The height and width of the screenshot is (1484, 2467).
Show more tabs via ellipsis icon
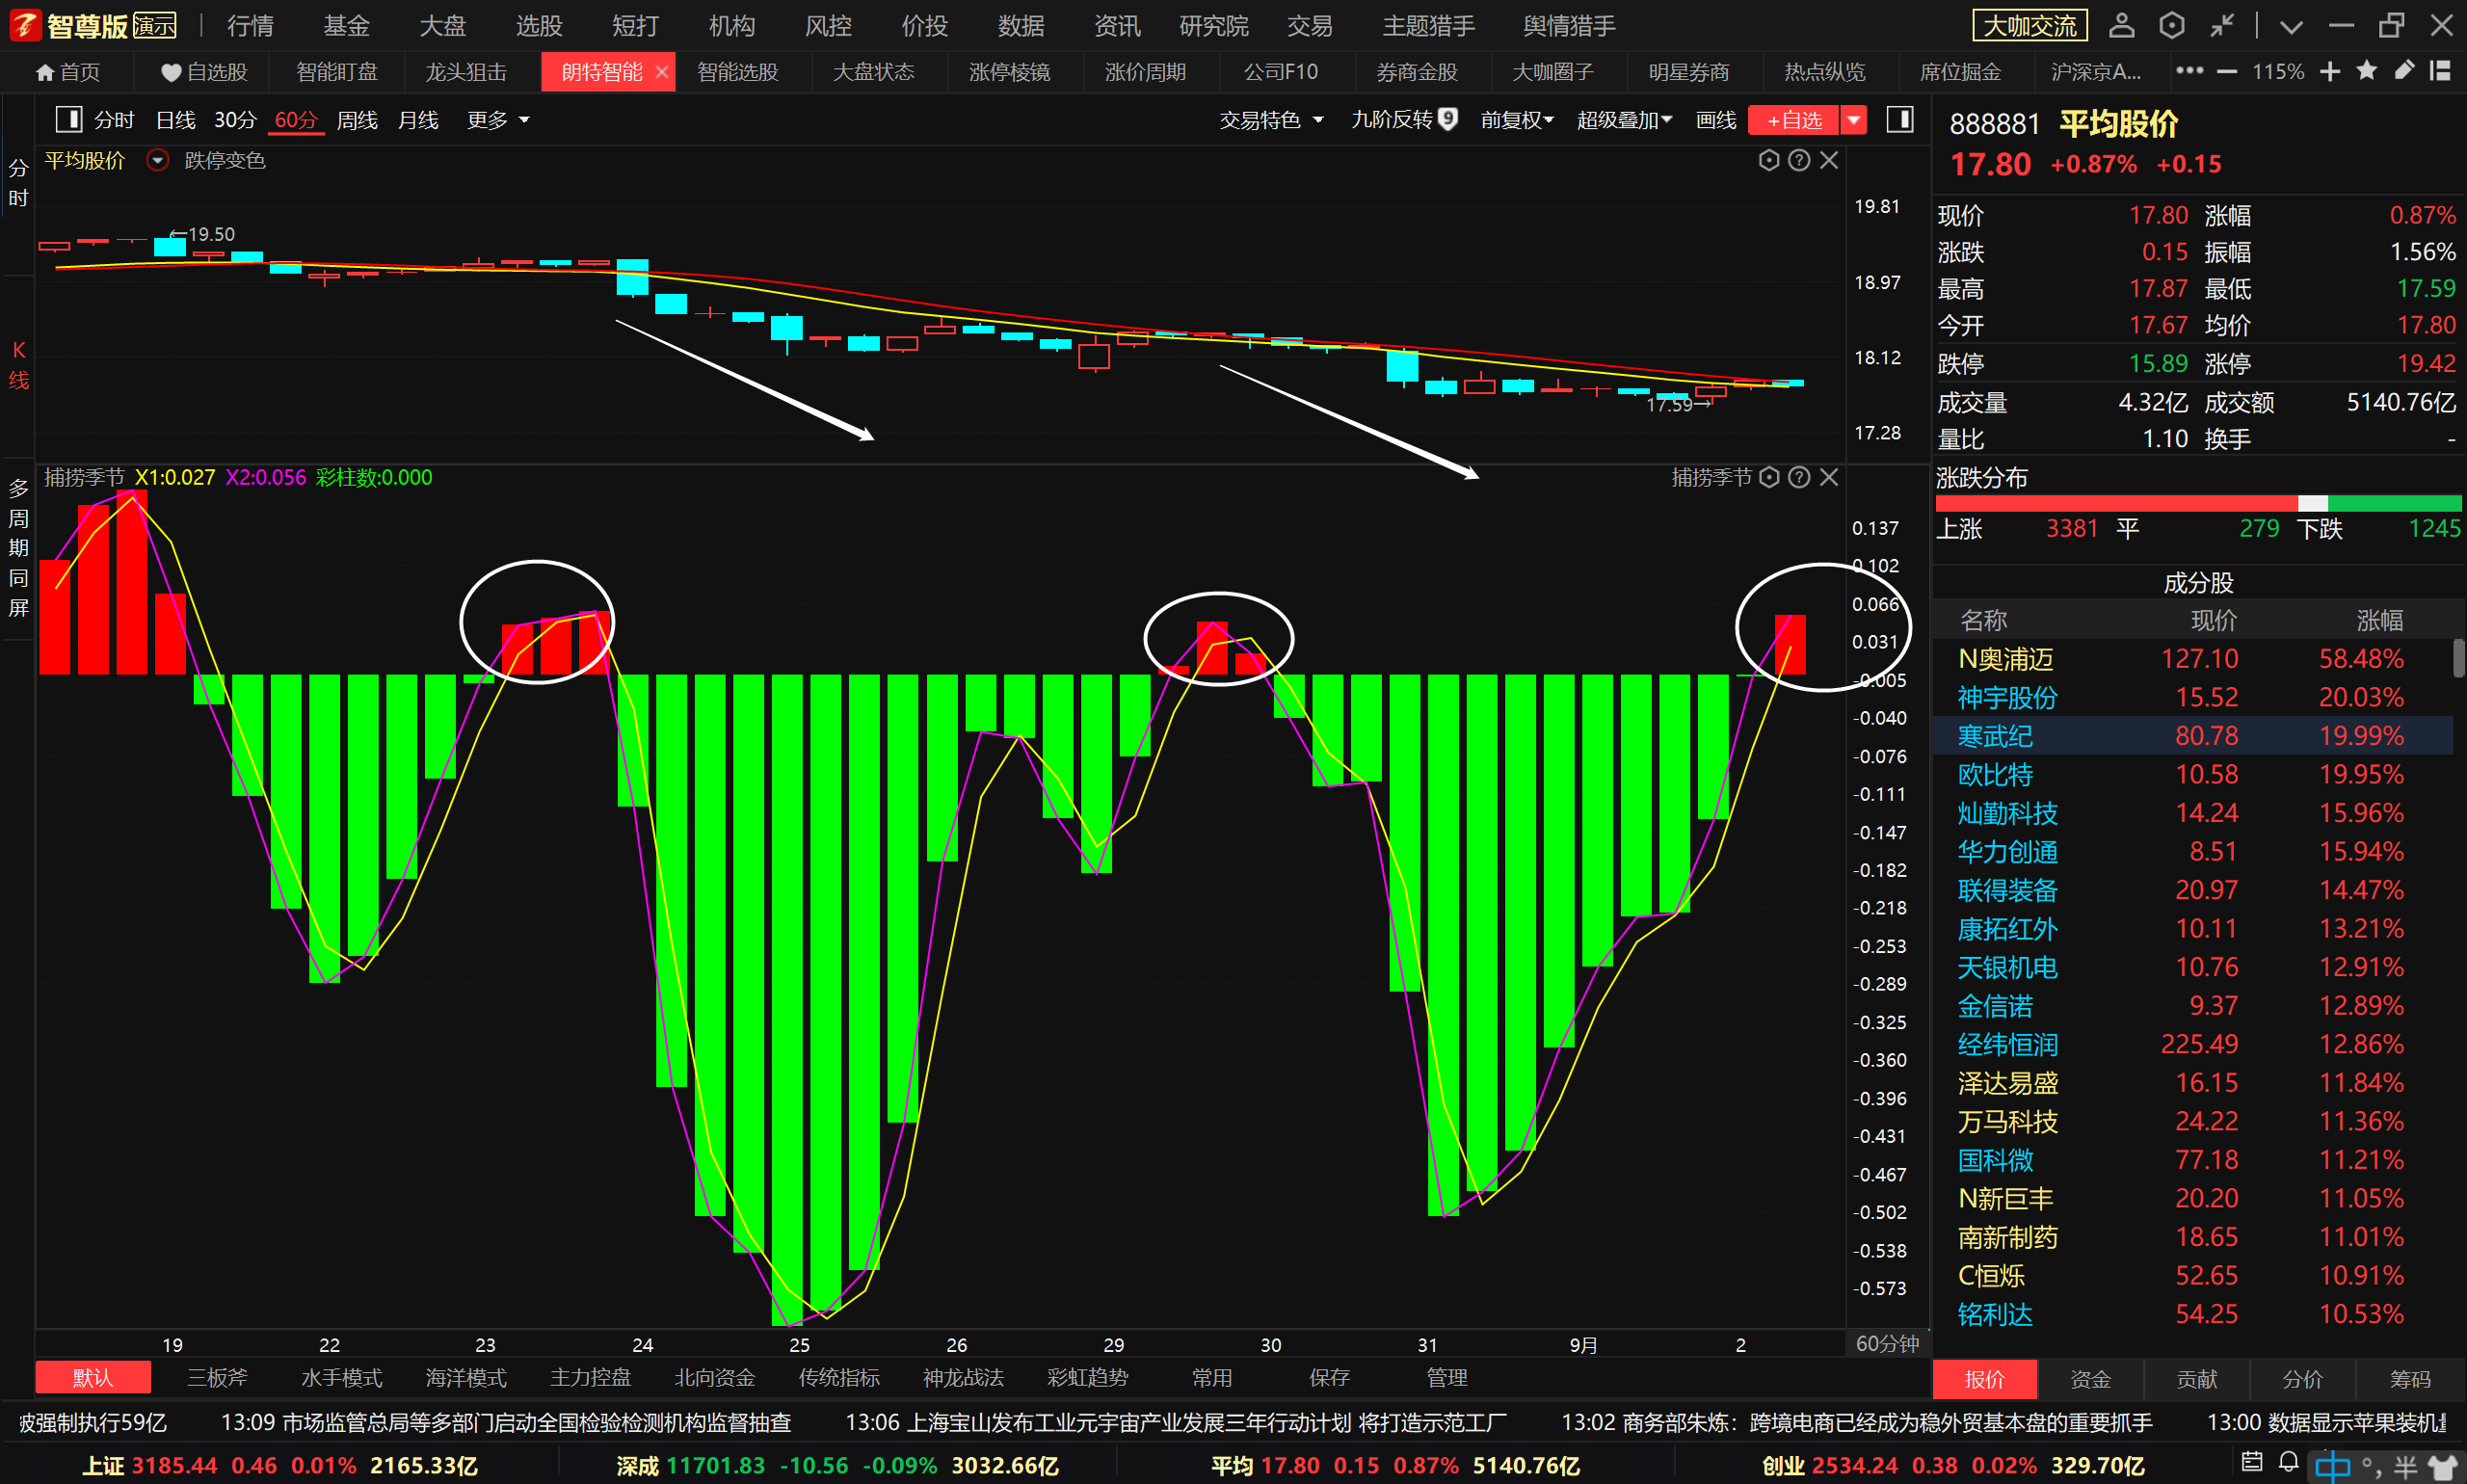pos(2189,71)
